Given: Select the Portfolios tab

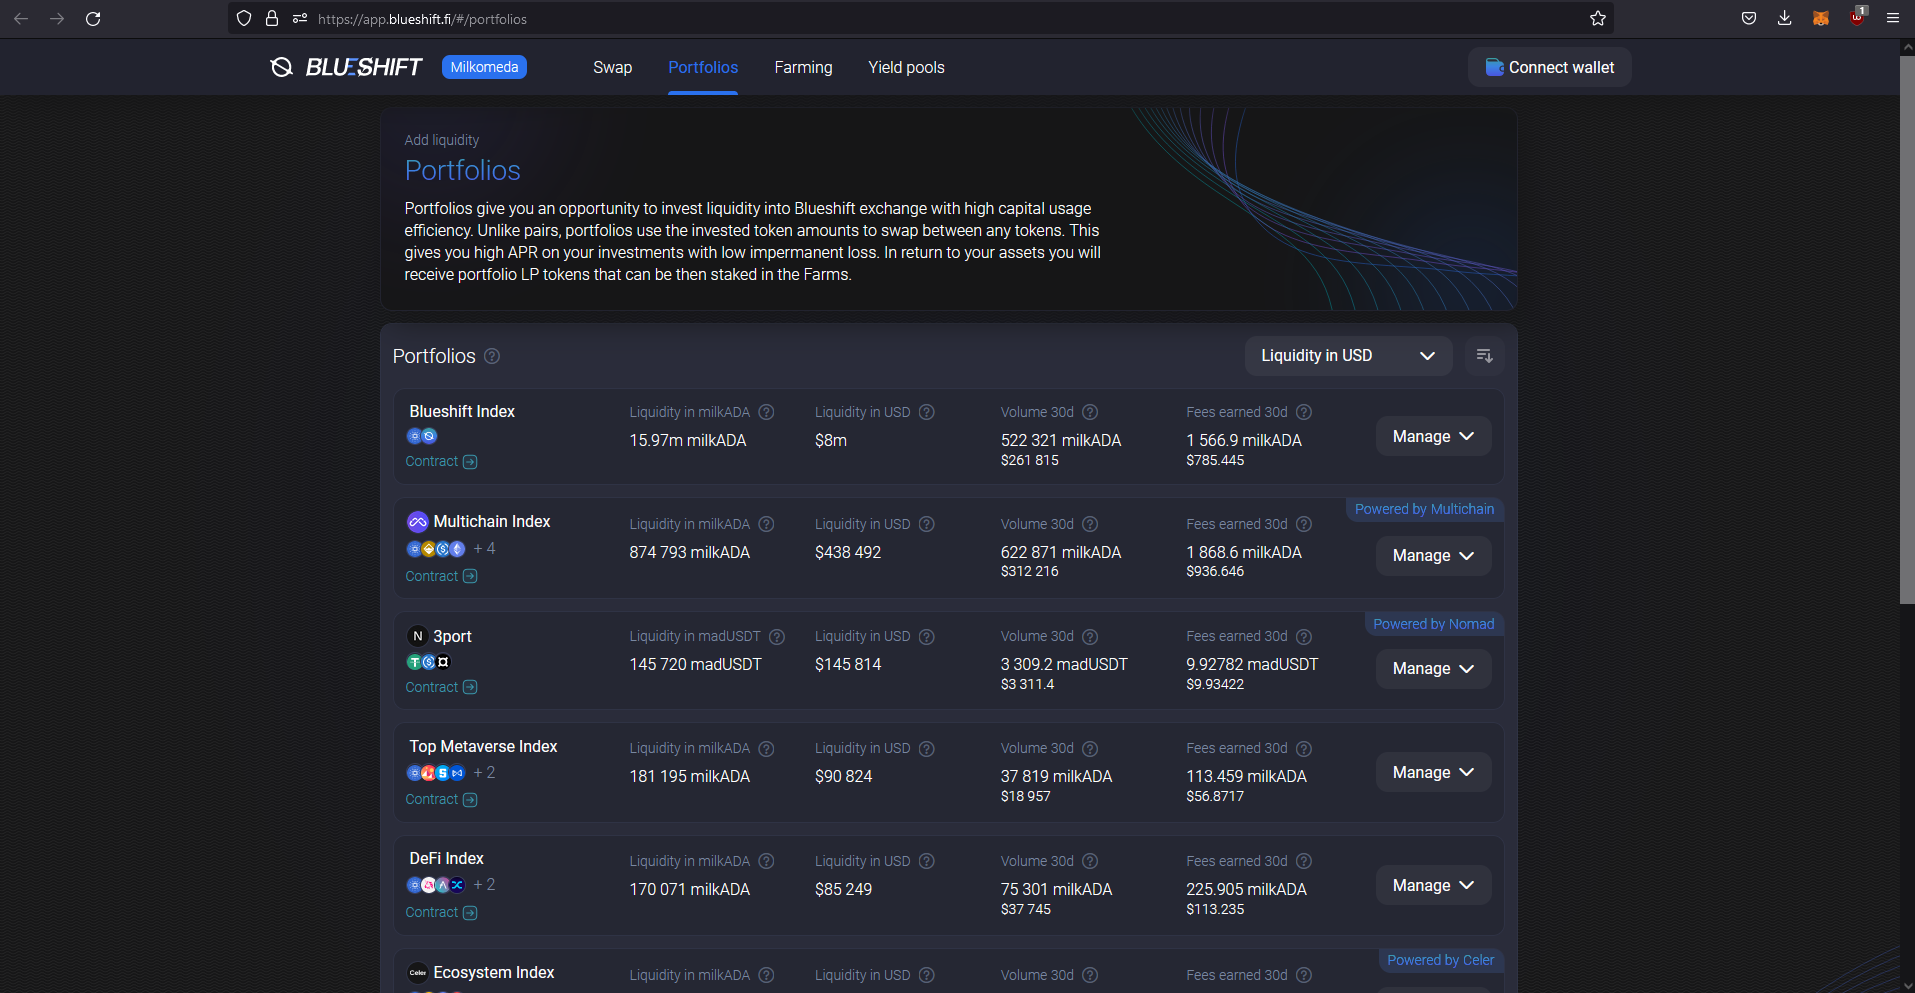Looking at the screenshot, I should click(703, 67).
